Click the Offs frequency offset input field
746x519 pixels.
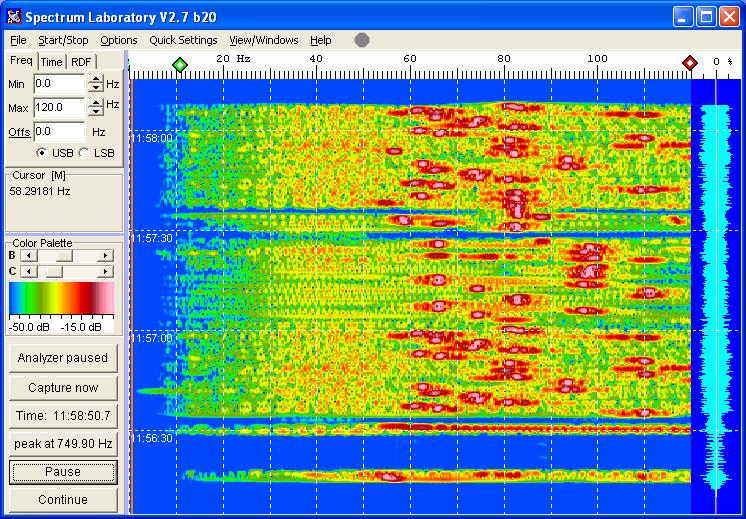(58, 131)
